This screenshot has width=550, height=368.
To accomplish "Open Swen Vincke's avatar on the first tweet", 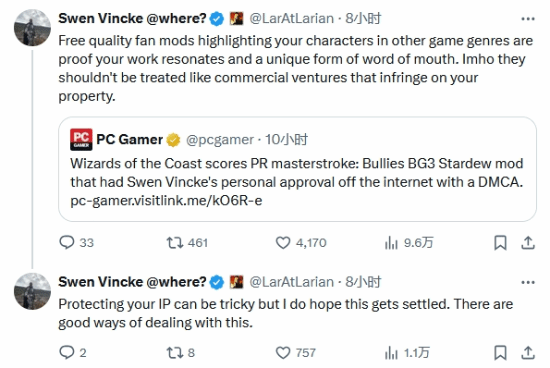I will point(32,28).
